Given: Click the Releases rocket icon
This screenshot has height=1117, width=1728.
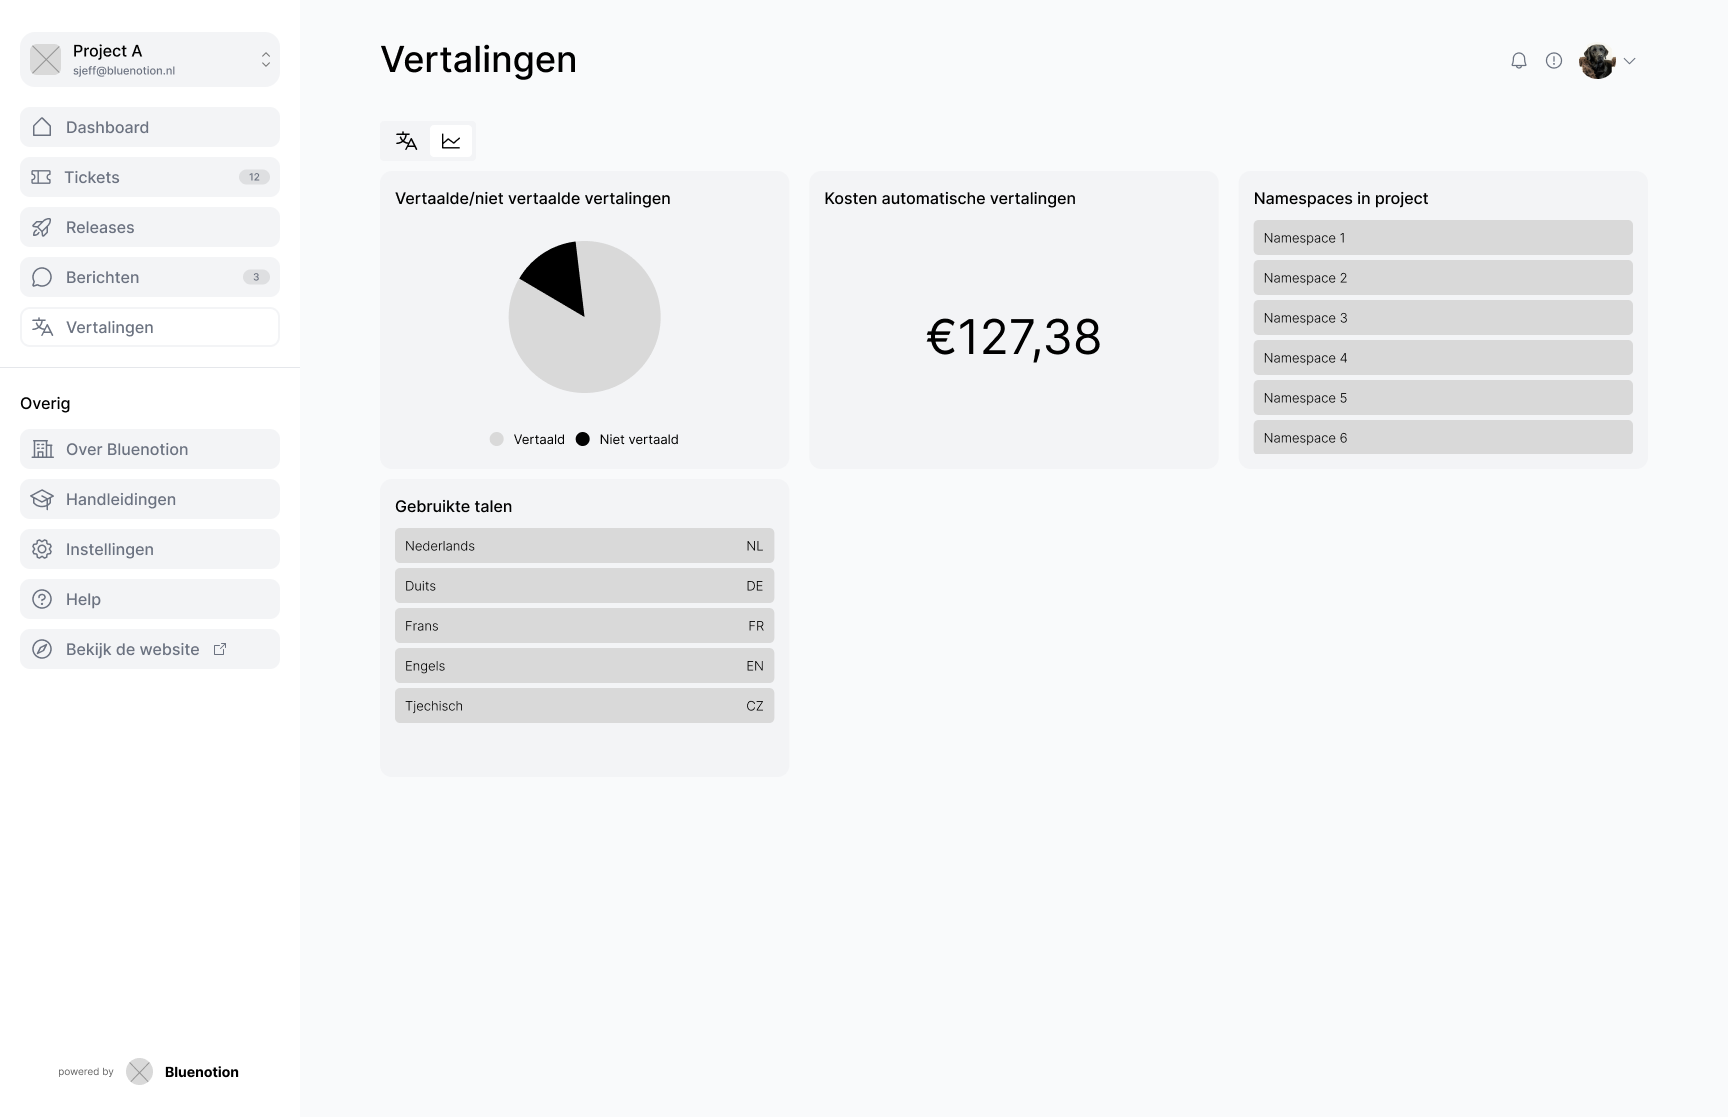Looking at the screenshot, I should [42, 227].
